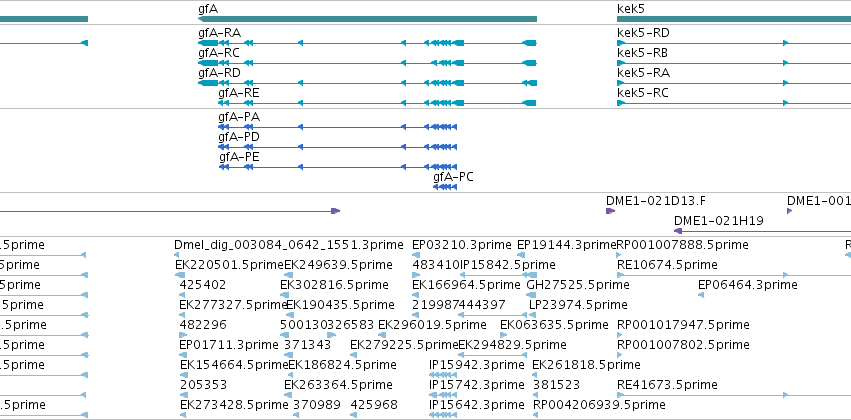Click EK261818.5prime
Image resolution: width=851 pixels, height=420 pixels.
click(x=586, y=365)
